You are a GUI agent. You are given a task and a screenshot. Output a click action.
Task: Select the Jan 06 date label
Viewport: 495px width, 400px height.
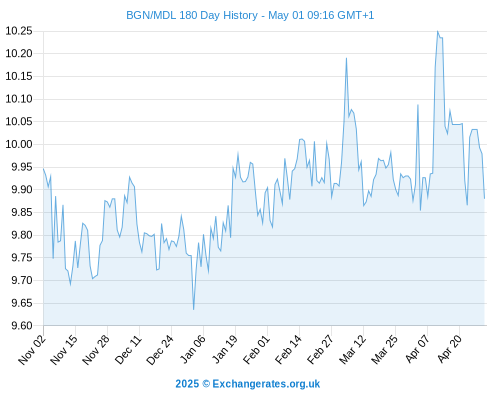point(192,350)
